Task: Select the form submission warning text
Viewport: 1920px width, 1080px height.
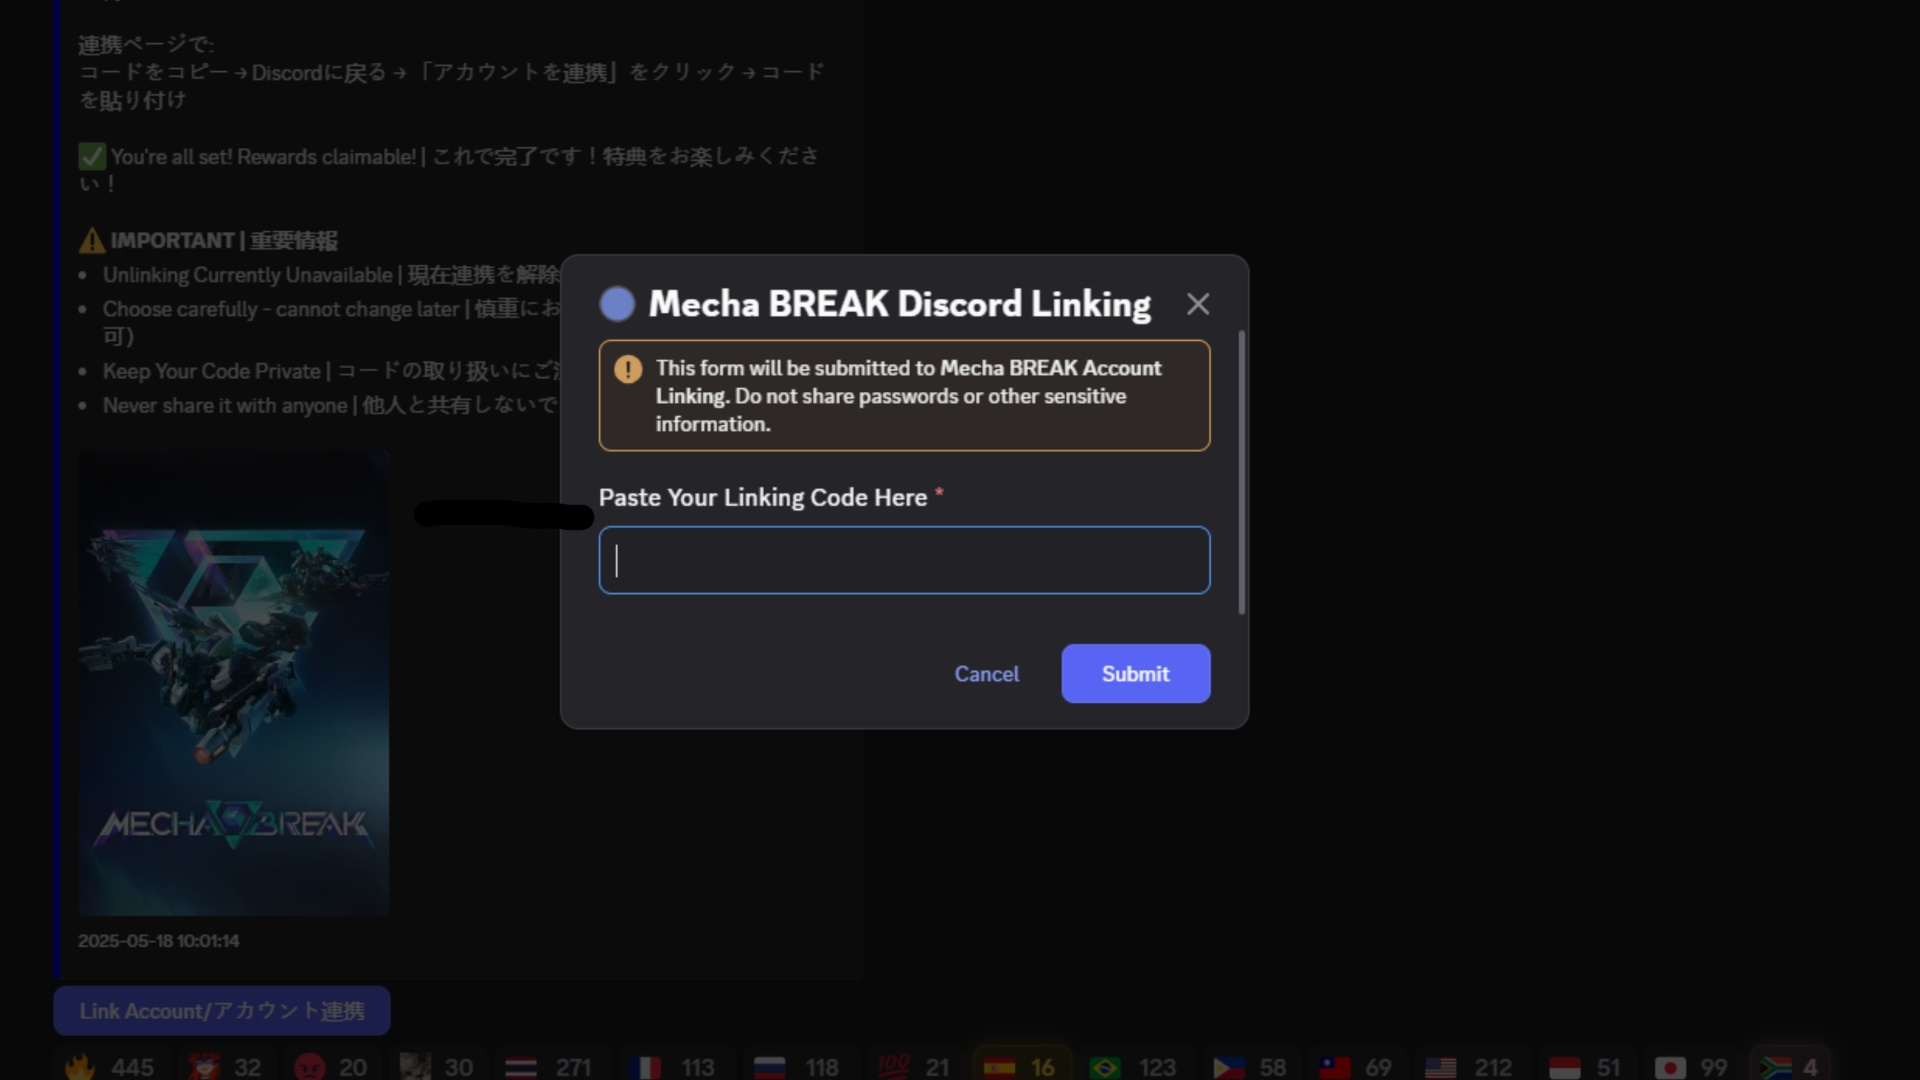Action: pos(908,396)
